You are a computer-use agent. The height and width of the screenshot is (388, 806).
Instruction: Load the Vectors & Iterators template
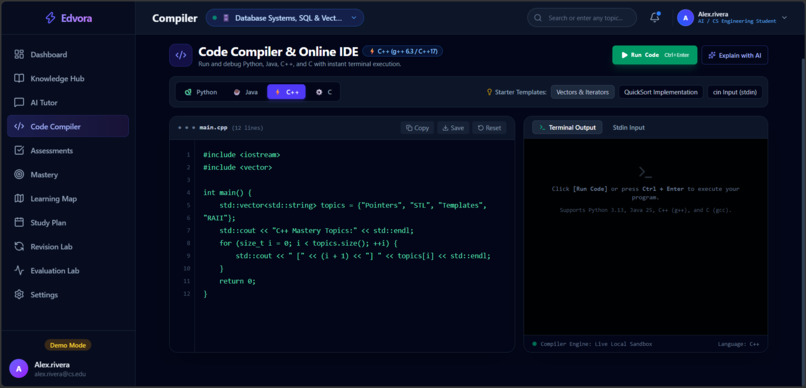(582, 92)
